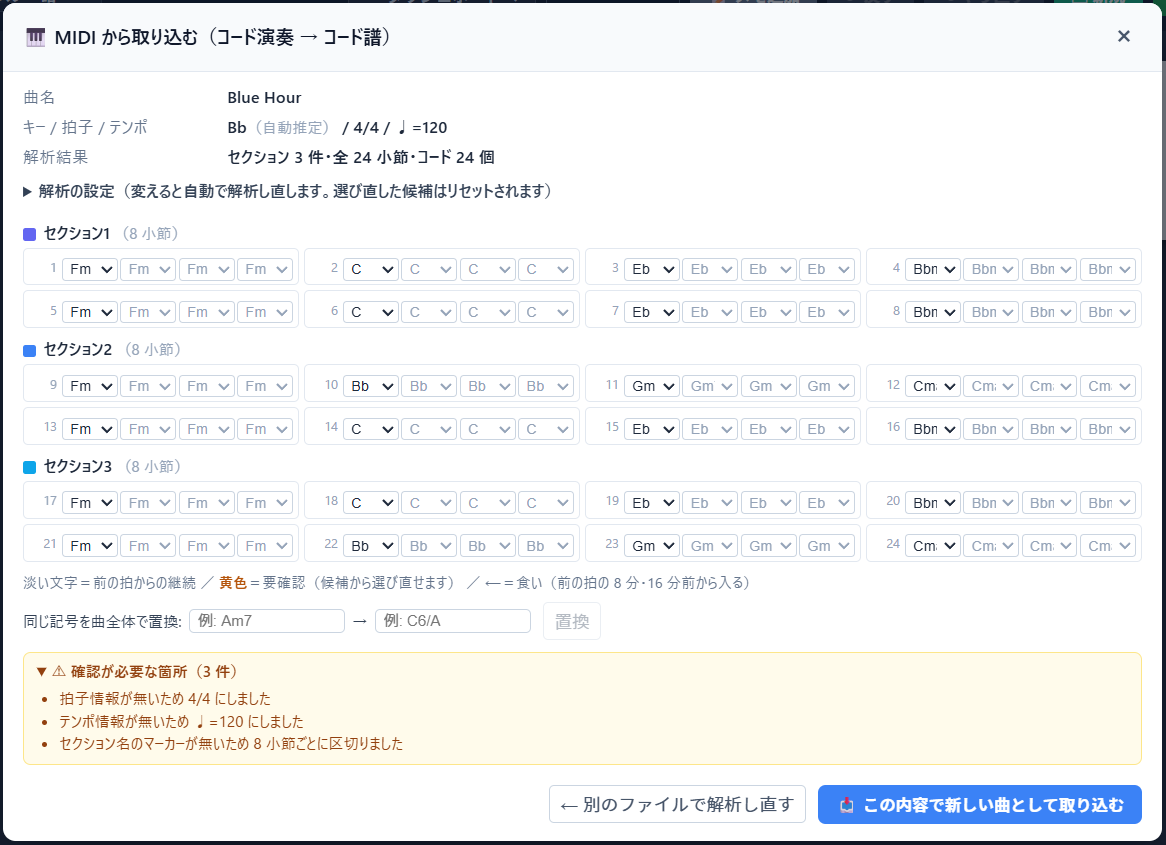Click the purple セクション1 color swatch
The image size is (1166, 845).
click(x=30, y=234)
